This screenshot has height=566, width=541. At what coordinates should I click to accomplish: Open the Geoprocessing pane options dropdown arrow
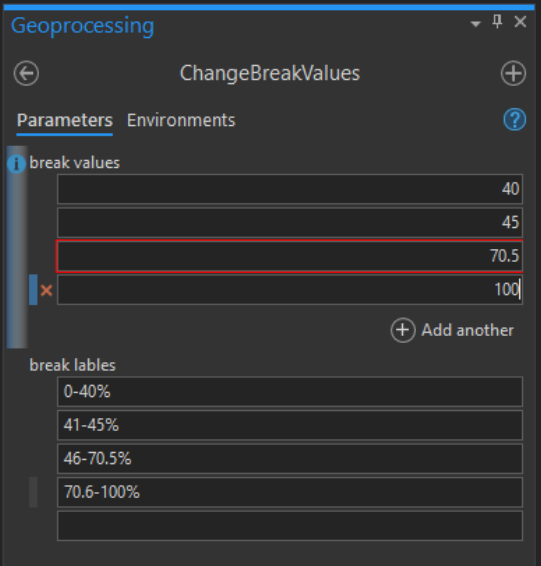476,24
